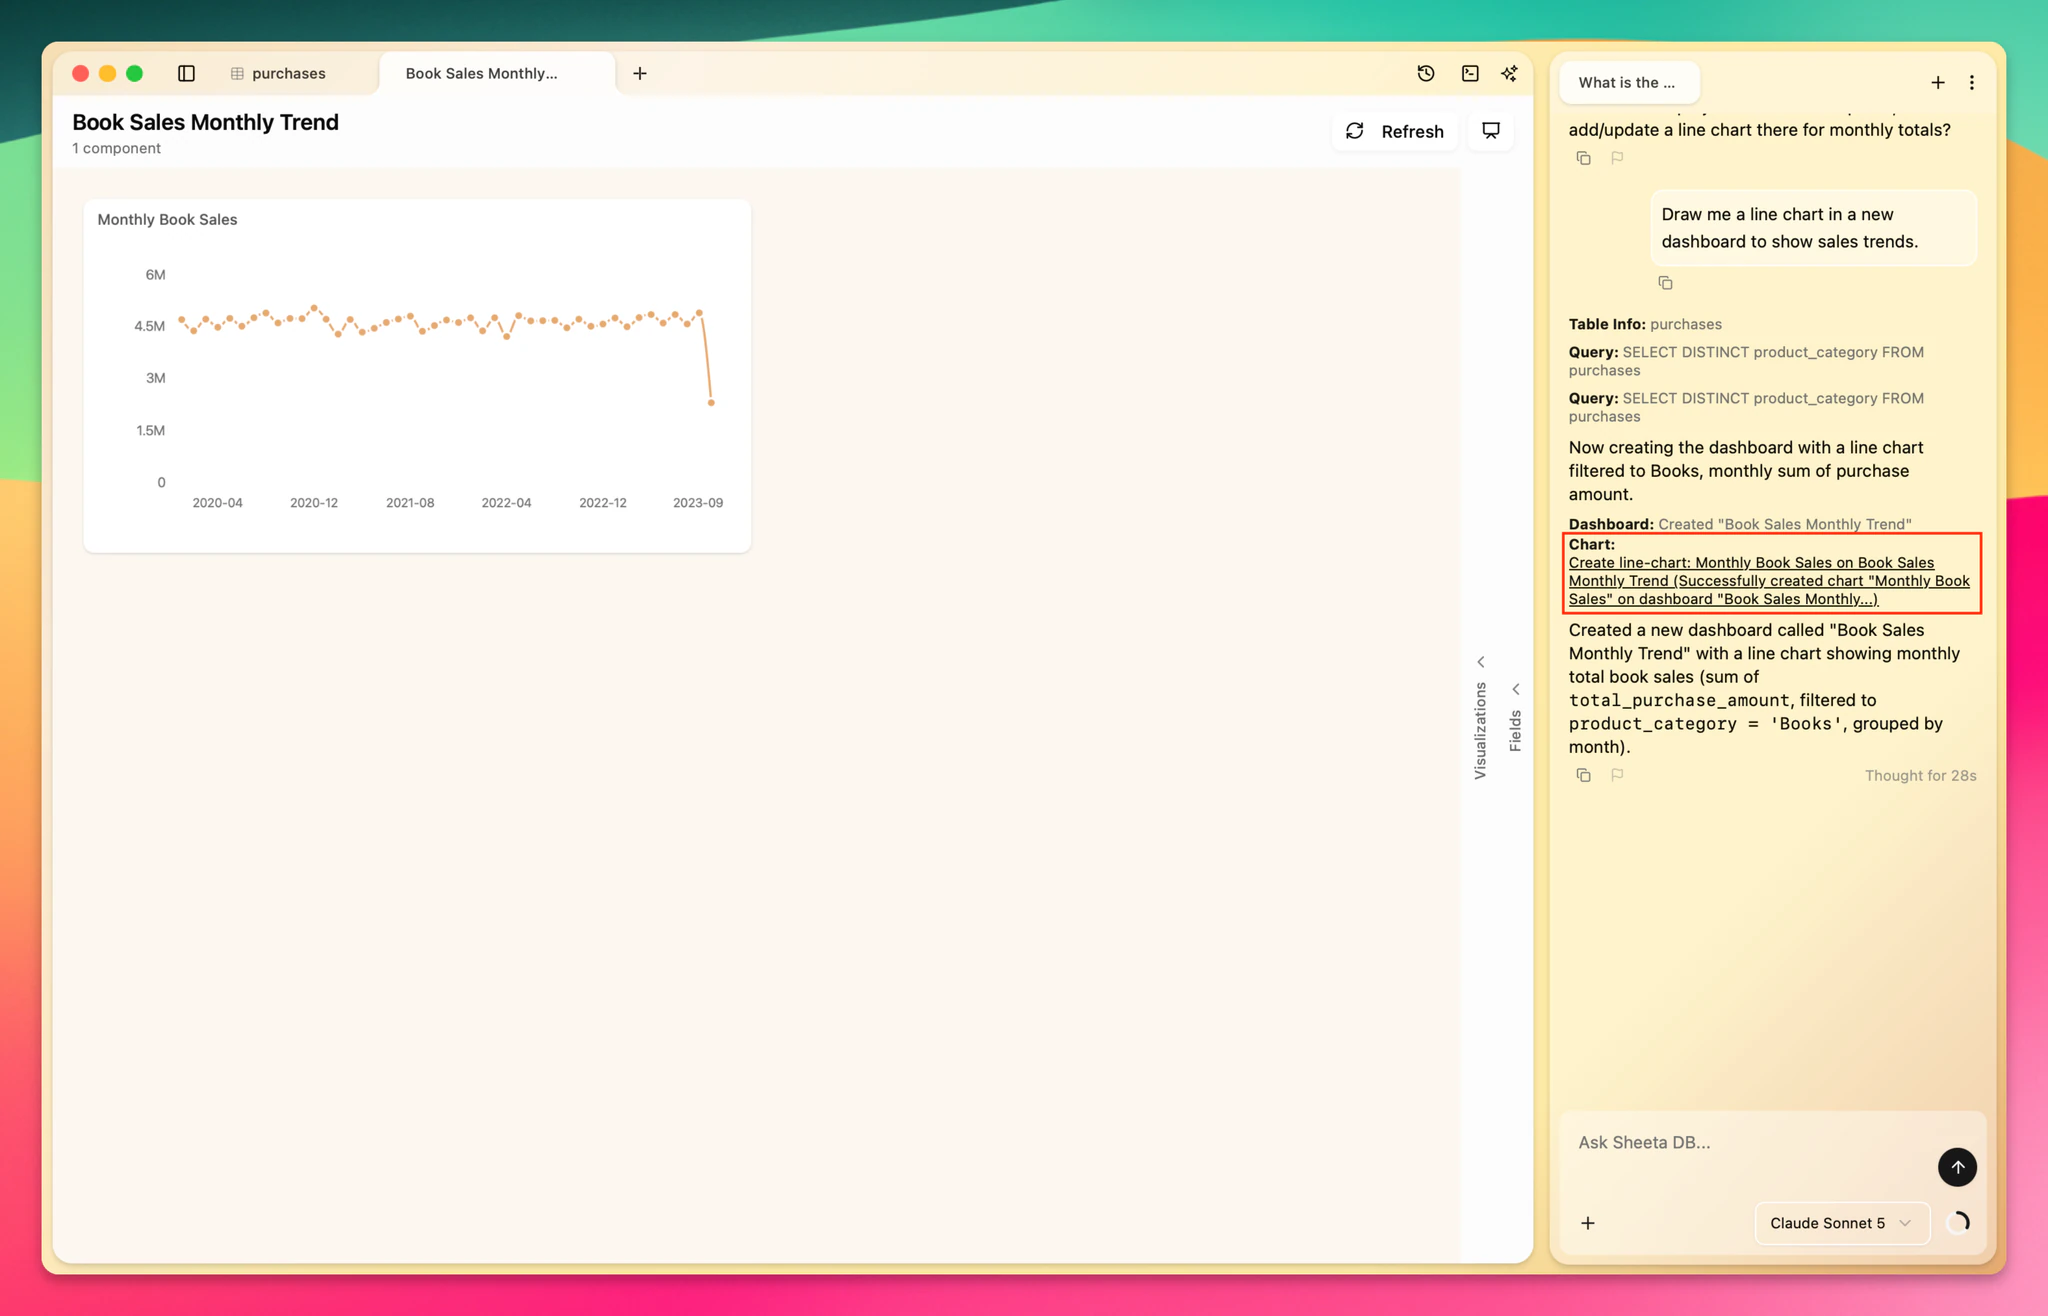2048x1316 pixels.
Task: Click the 'Table Info: purchases' line
Action: point(1645,324)
